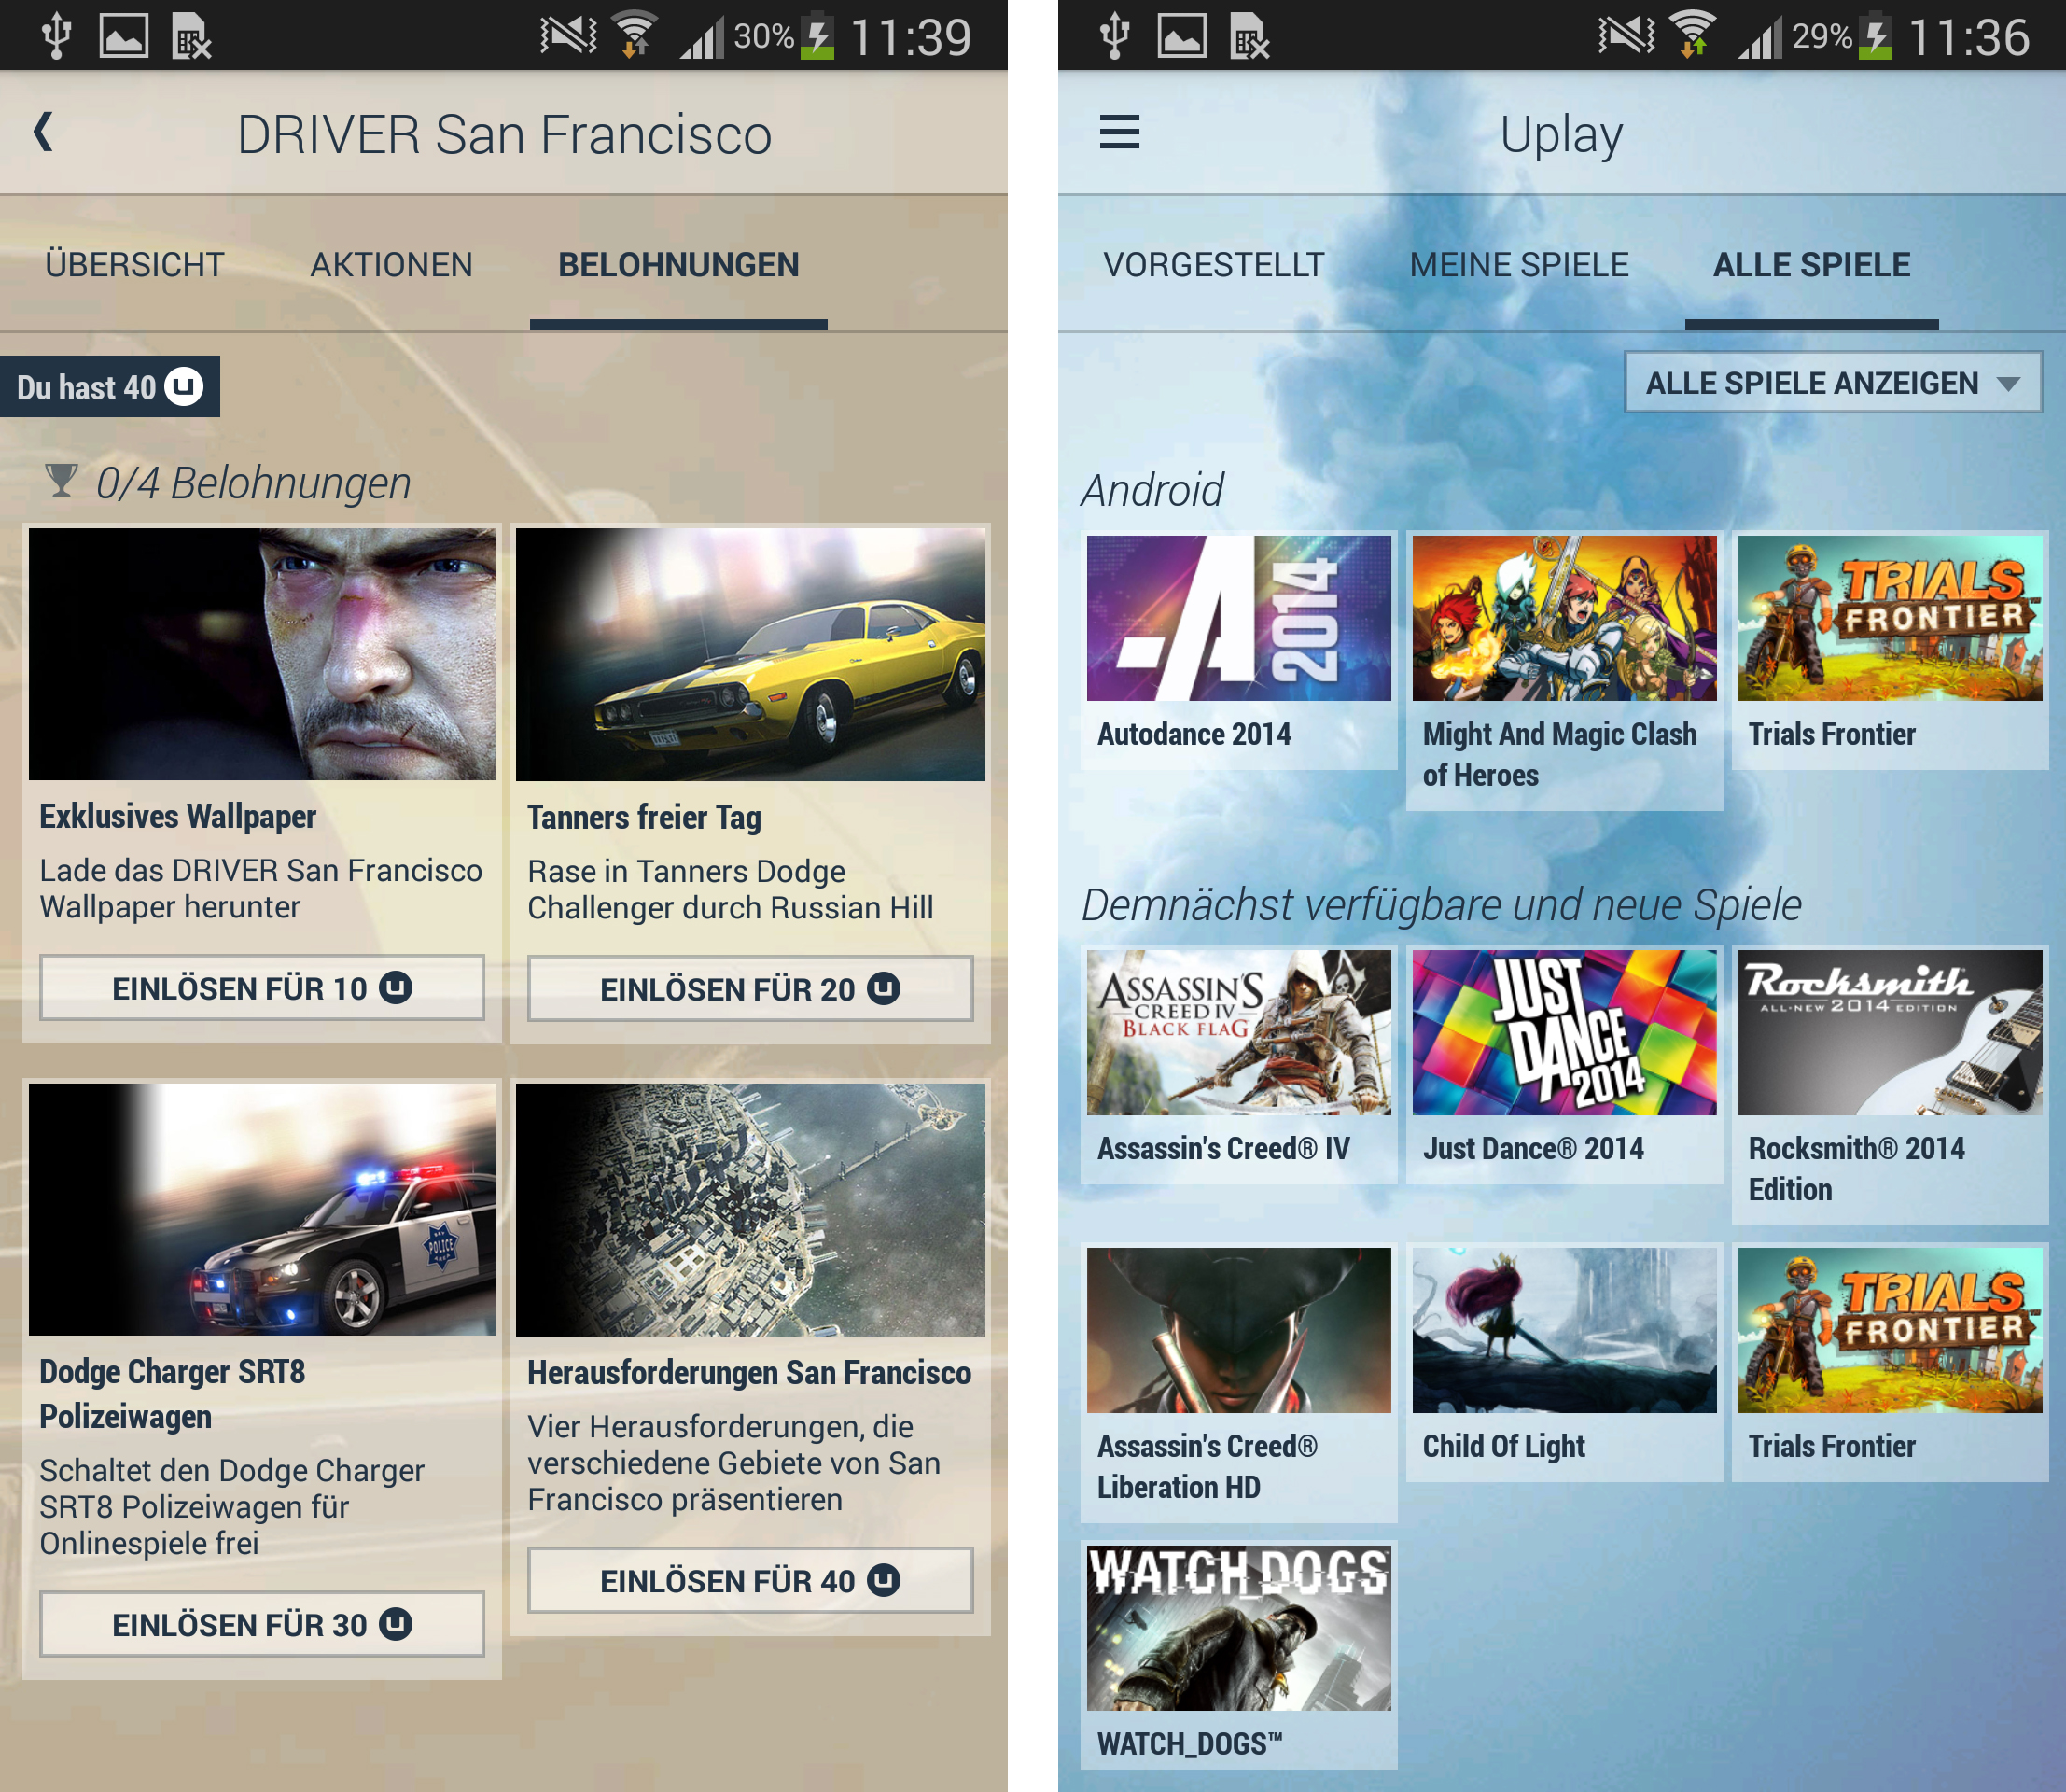Open the Vorgestellt tab
The image size is (2066, 1792).
[1213, 265]
